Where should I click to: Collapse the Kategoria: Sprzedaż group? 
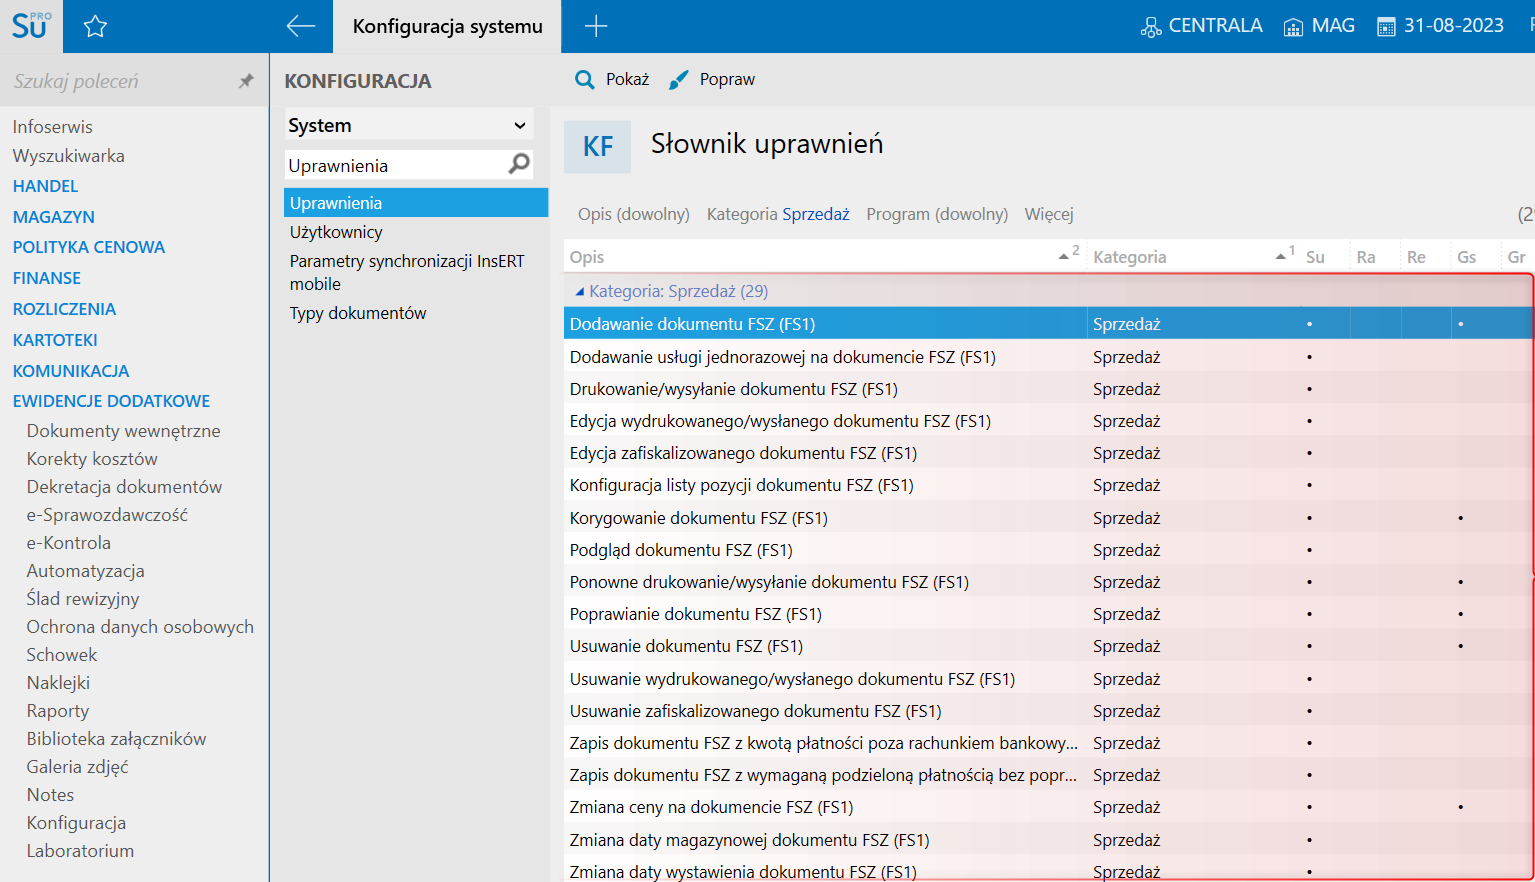pyautogui.click(x=580, y=292)
